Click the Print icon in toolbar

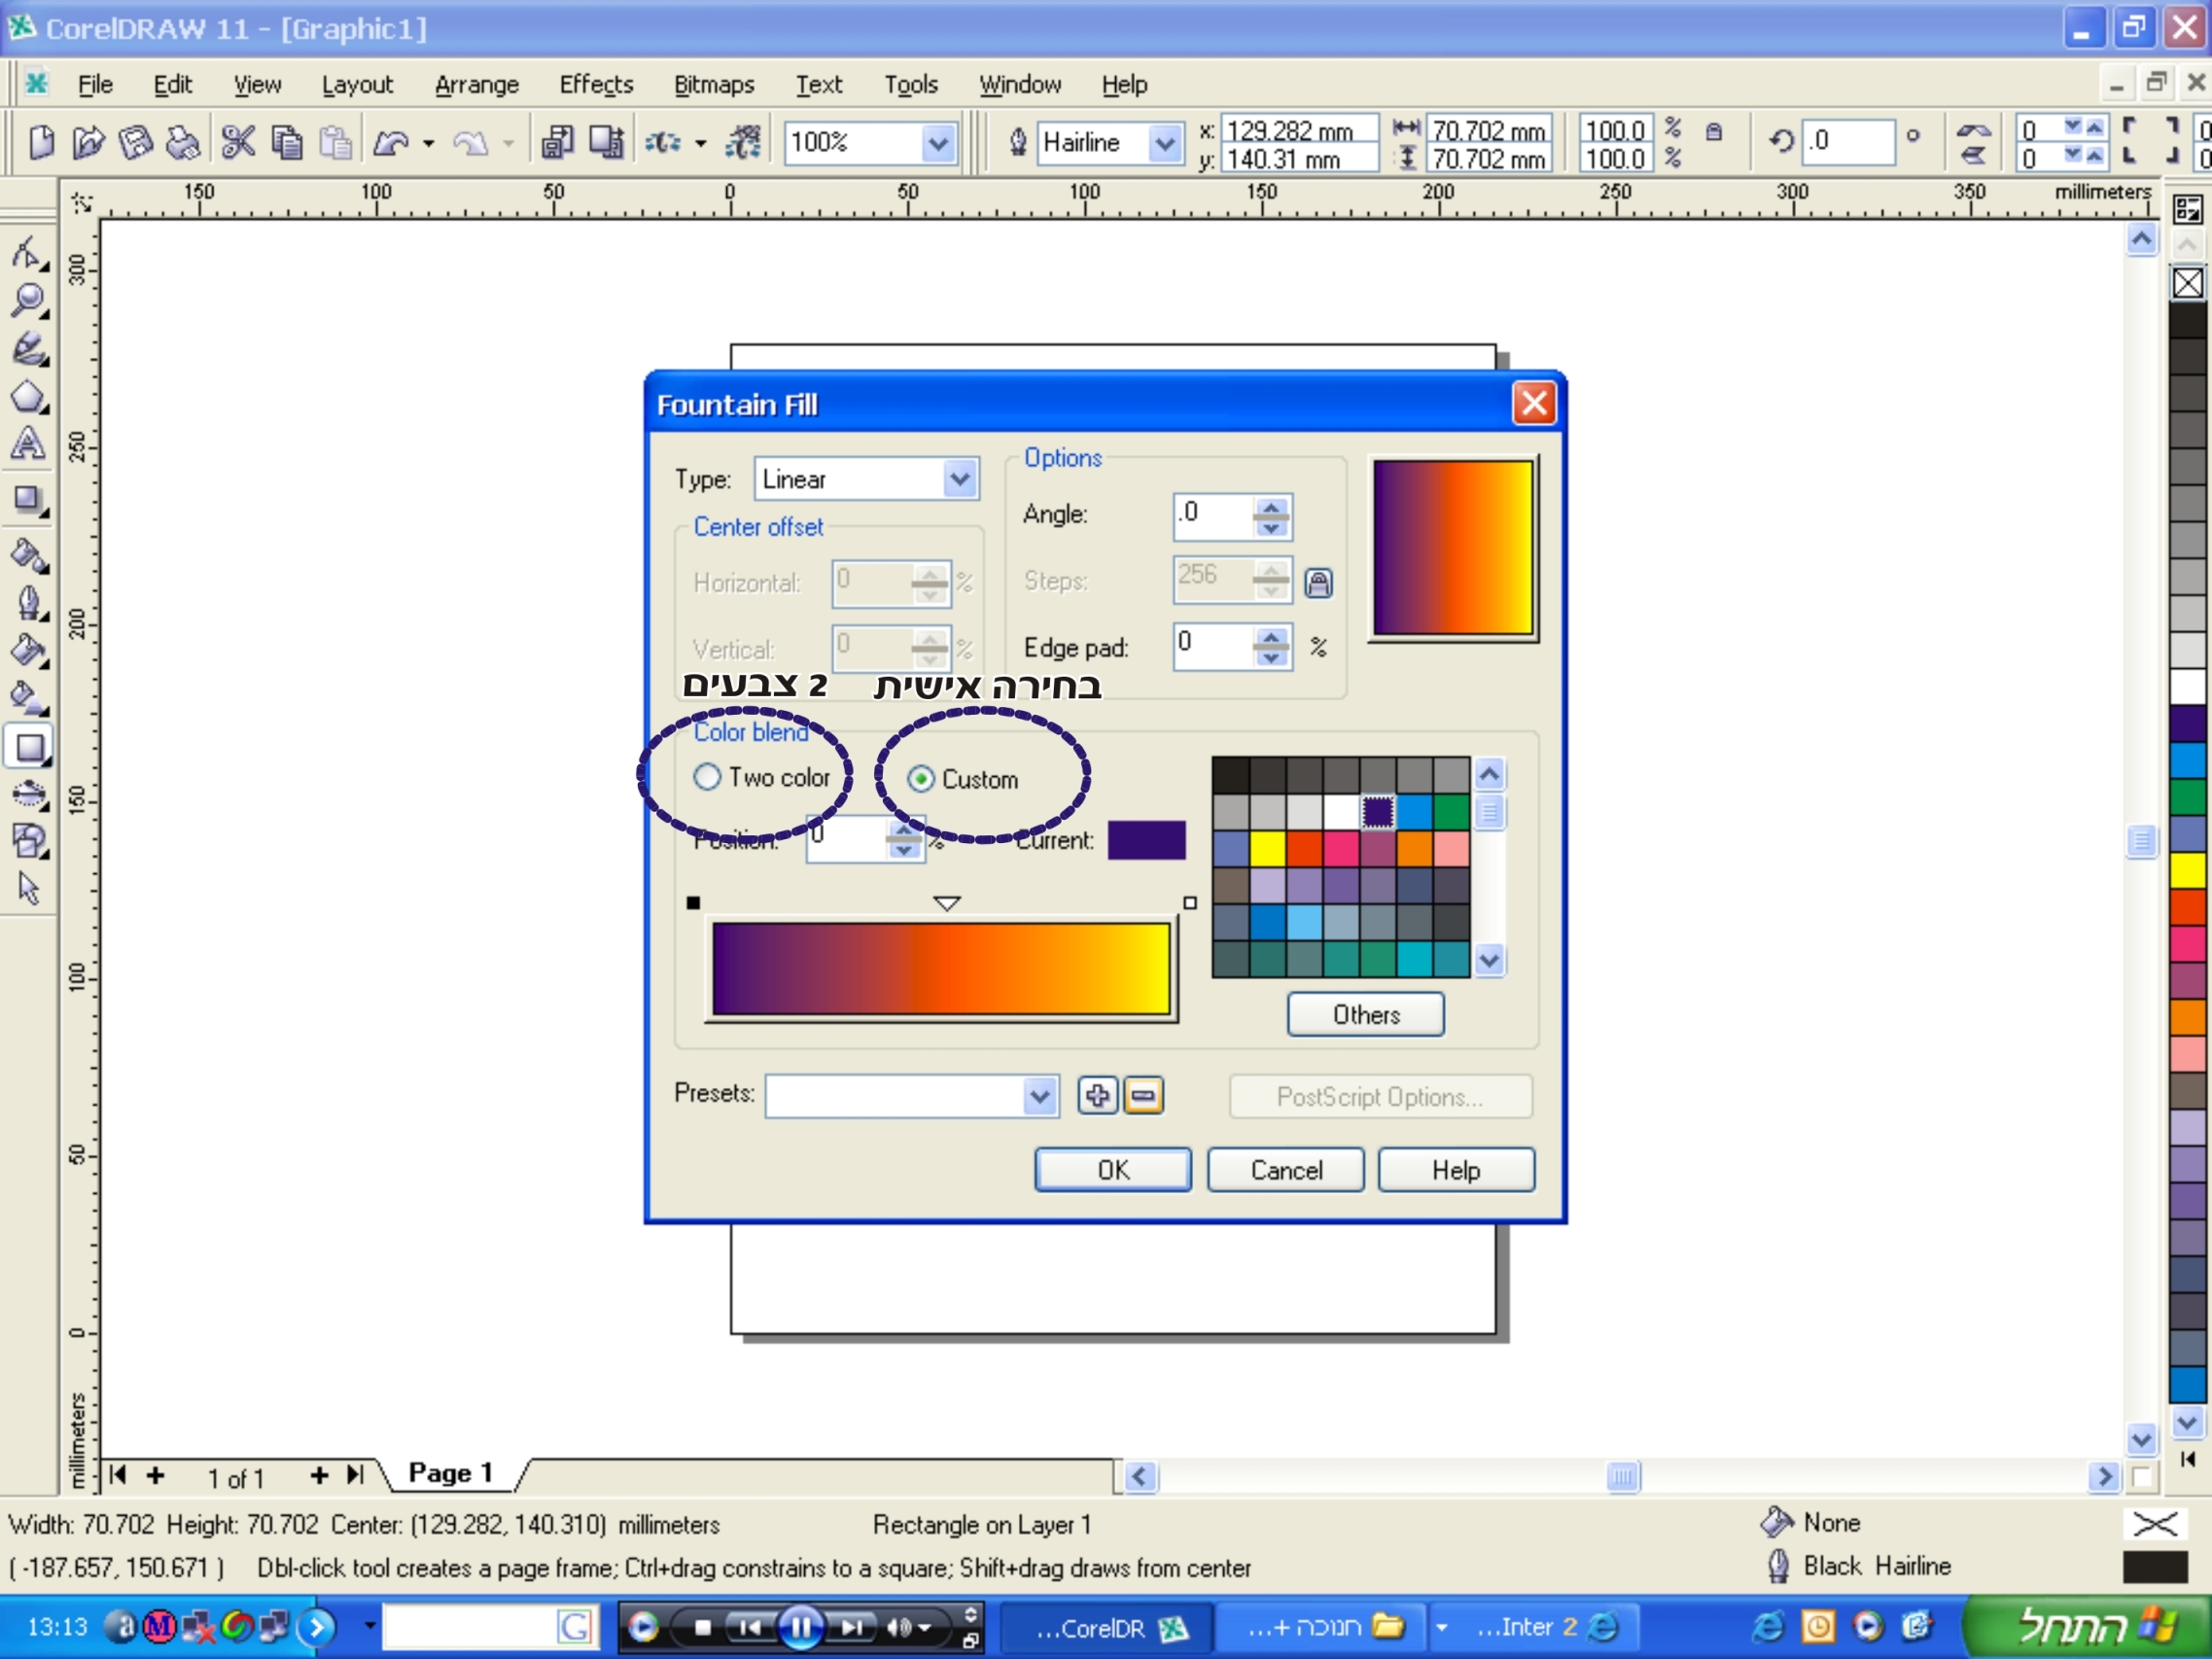[x=183, y=143]
